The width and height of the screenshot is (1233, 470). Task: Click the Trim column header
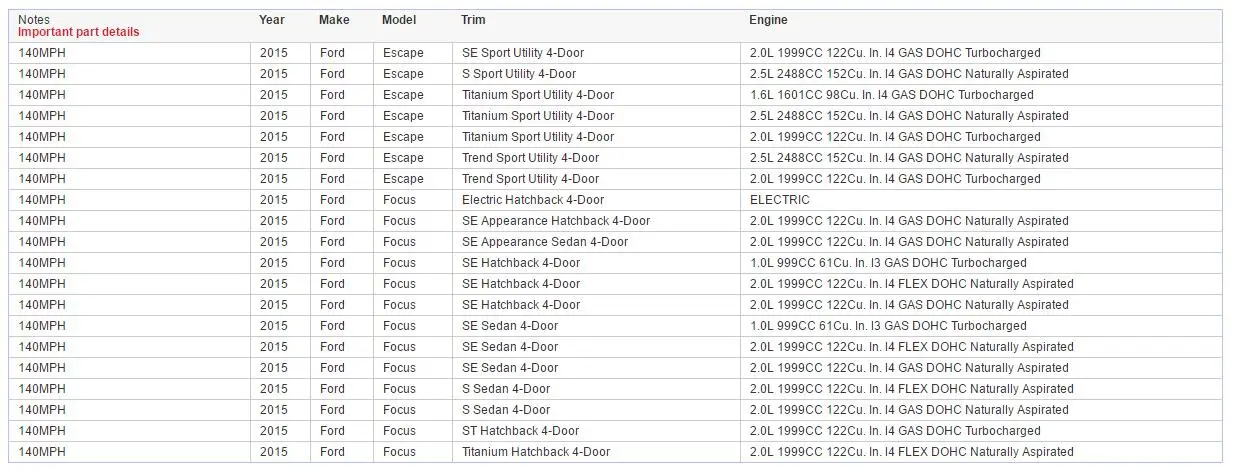click(474, 20)
